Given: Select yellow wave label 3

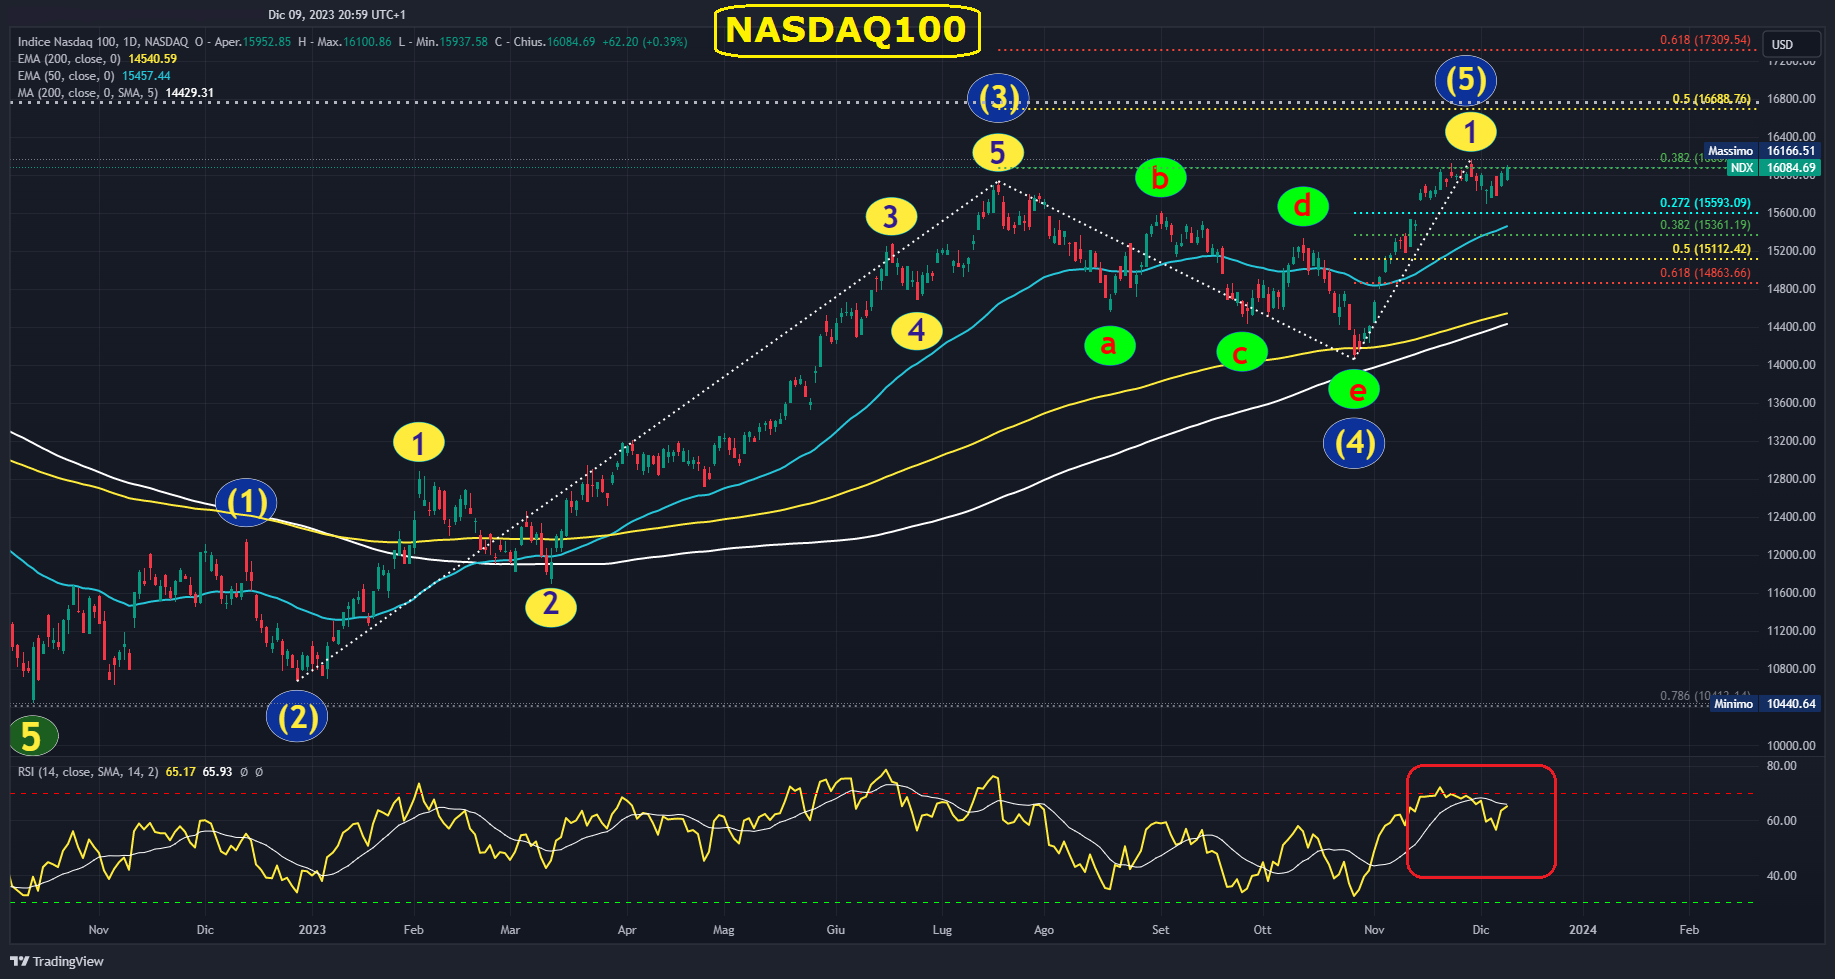Looking at the screenshot, I should [891, 217].
